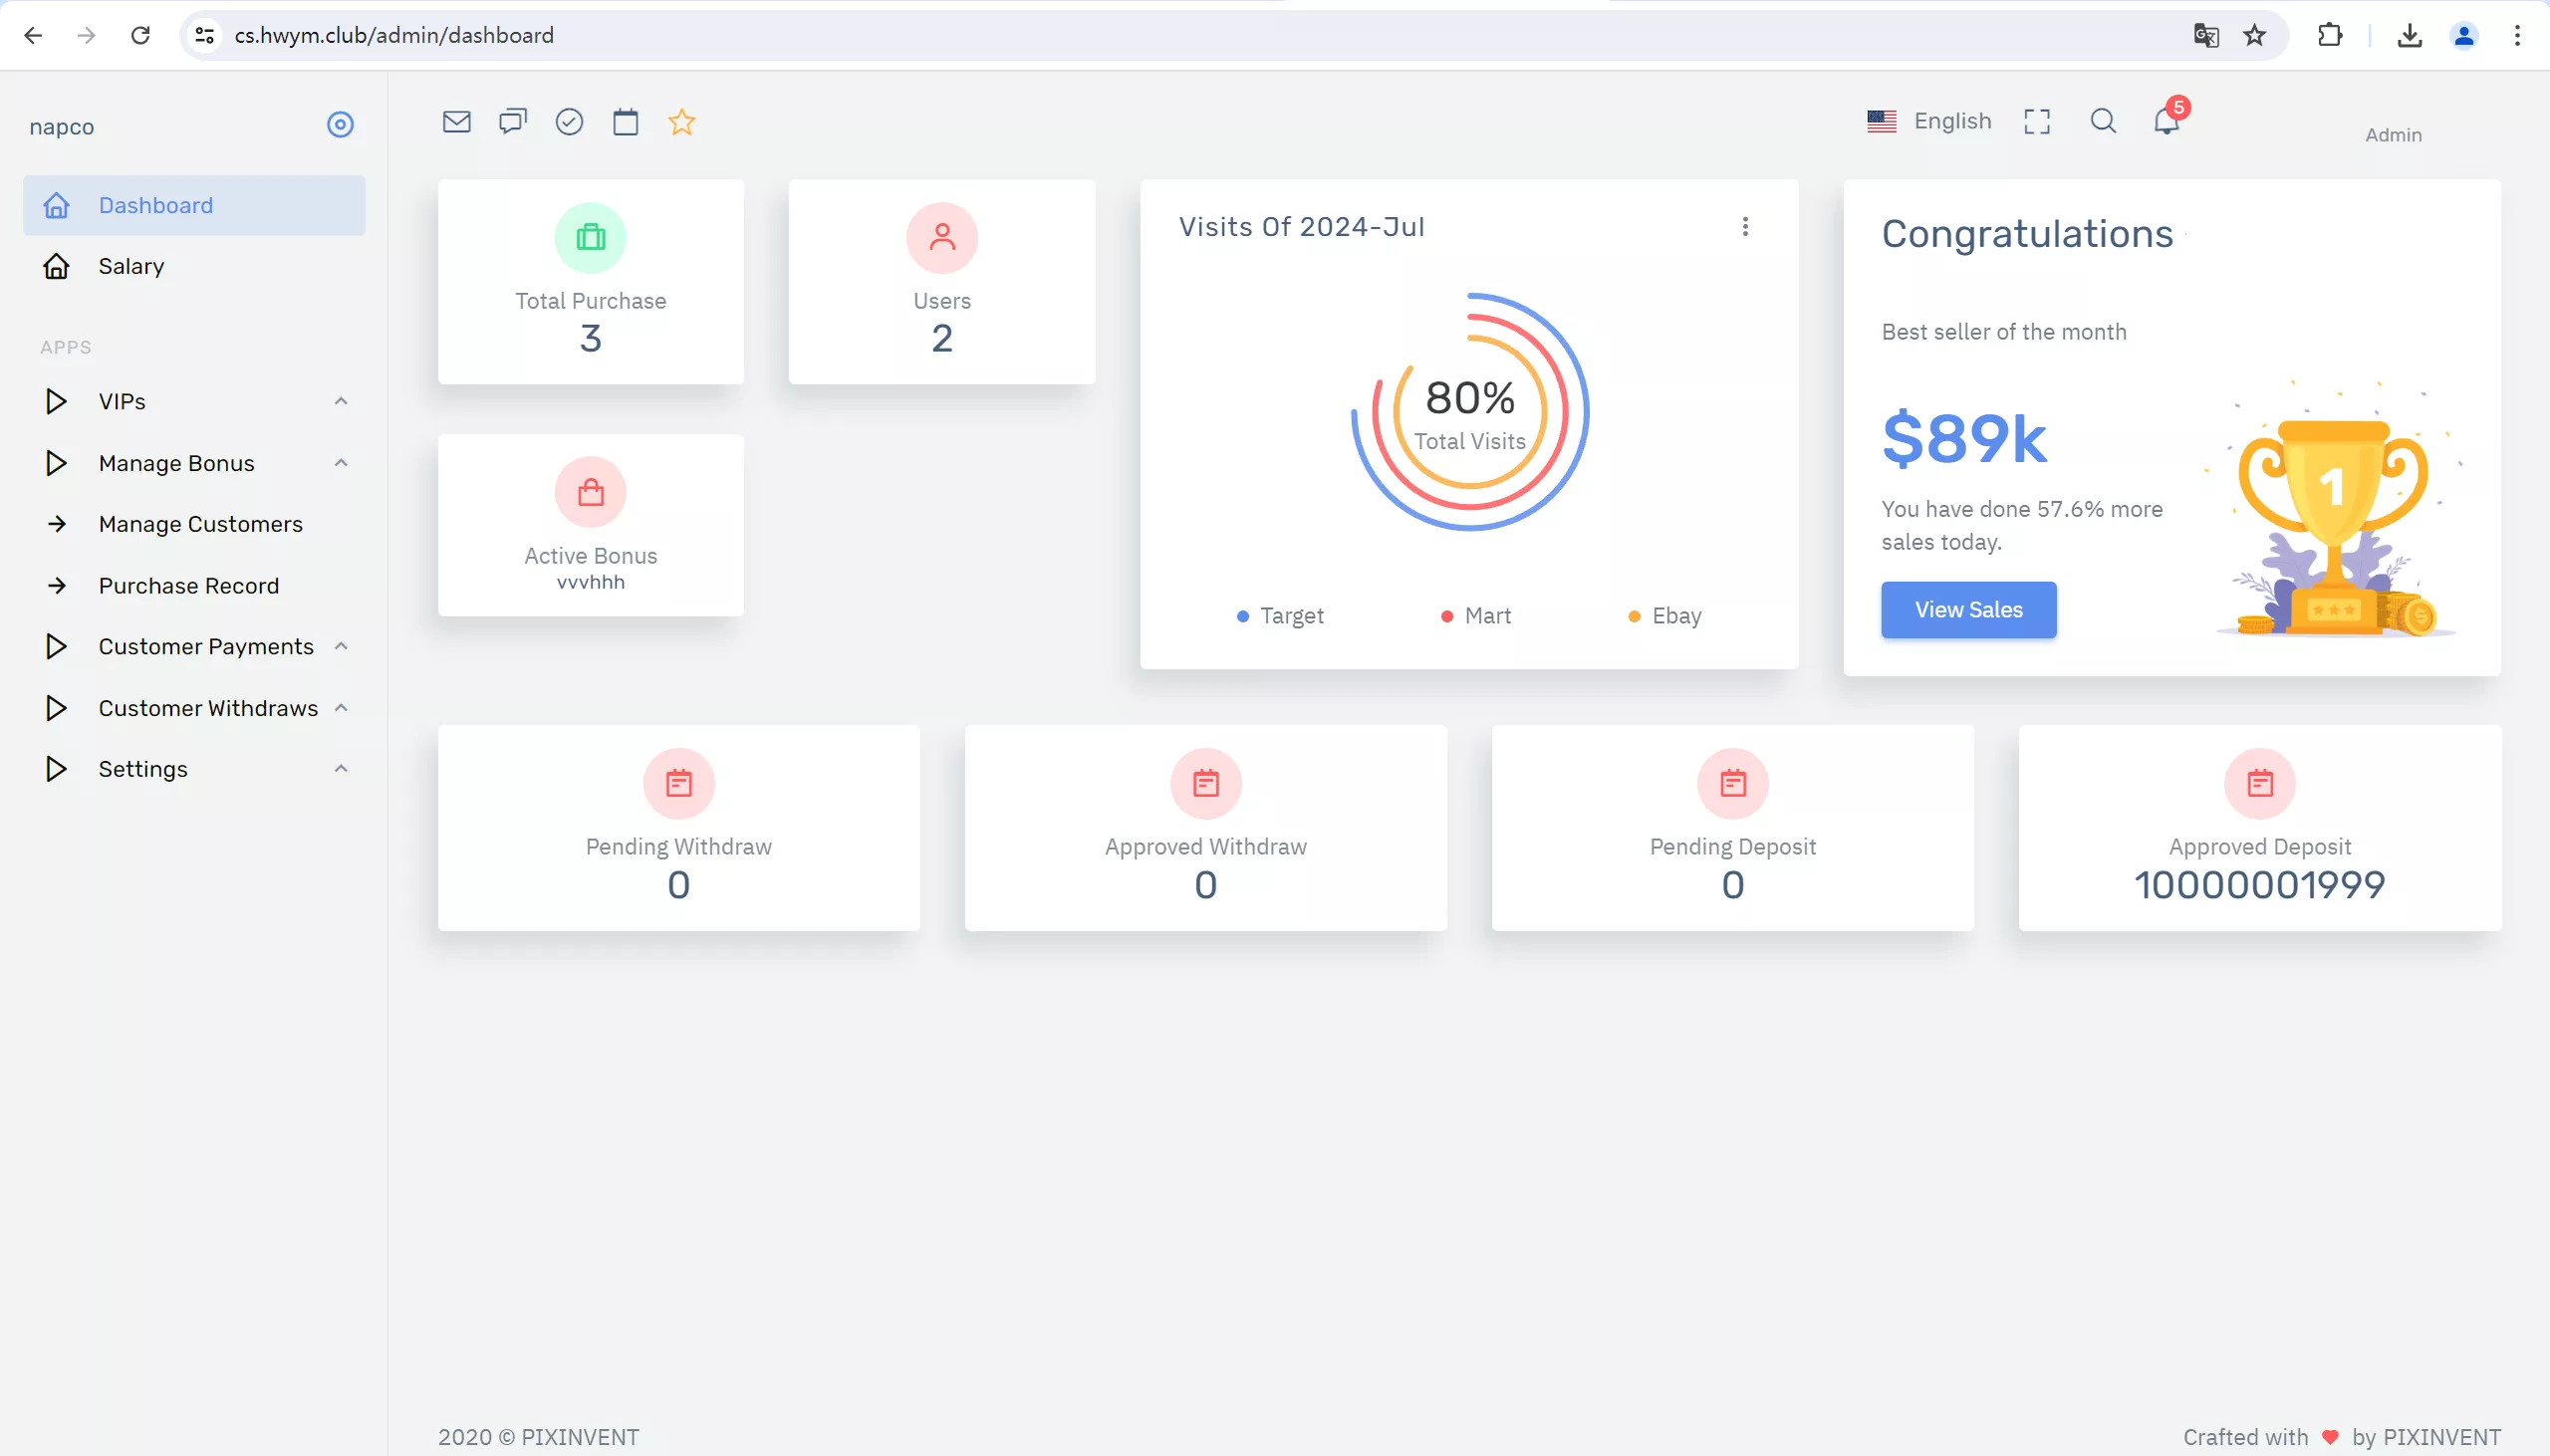Click the search magnifier icon

point(2102,121)
